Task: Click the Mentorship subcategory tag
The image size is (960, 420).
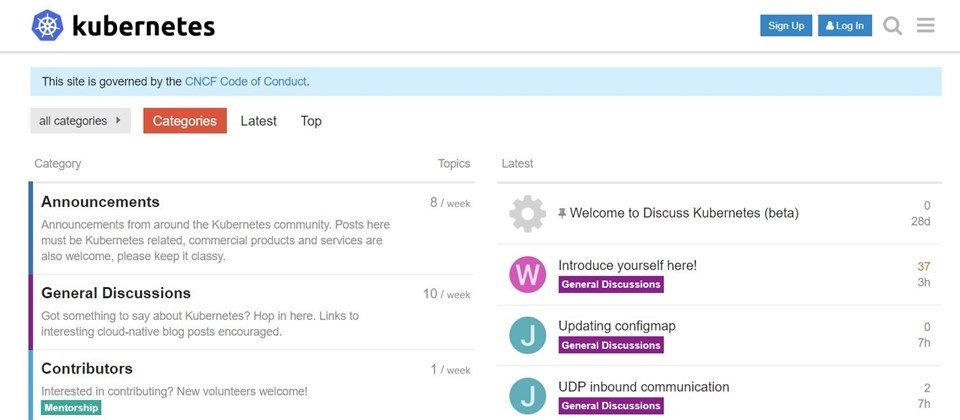Action: tap(71, 407)
